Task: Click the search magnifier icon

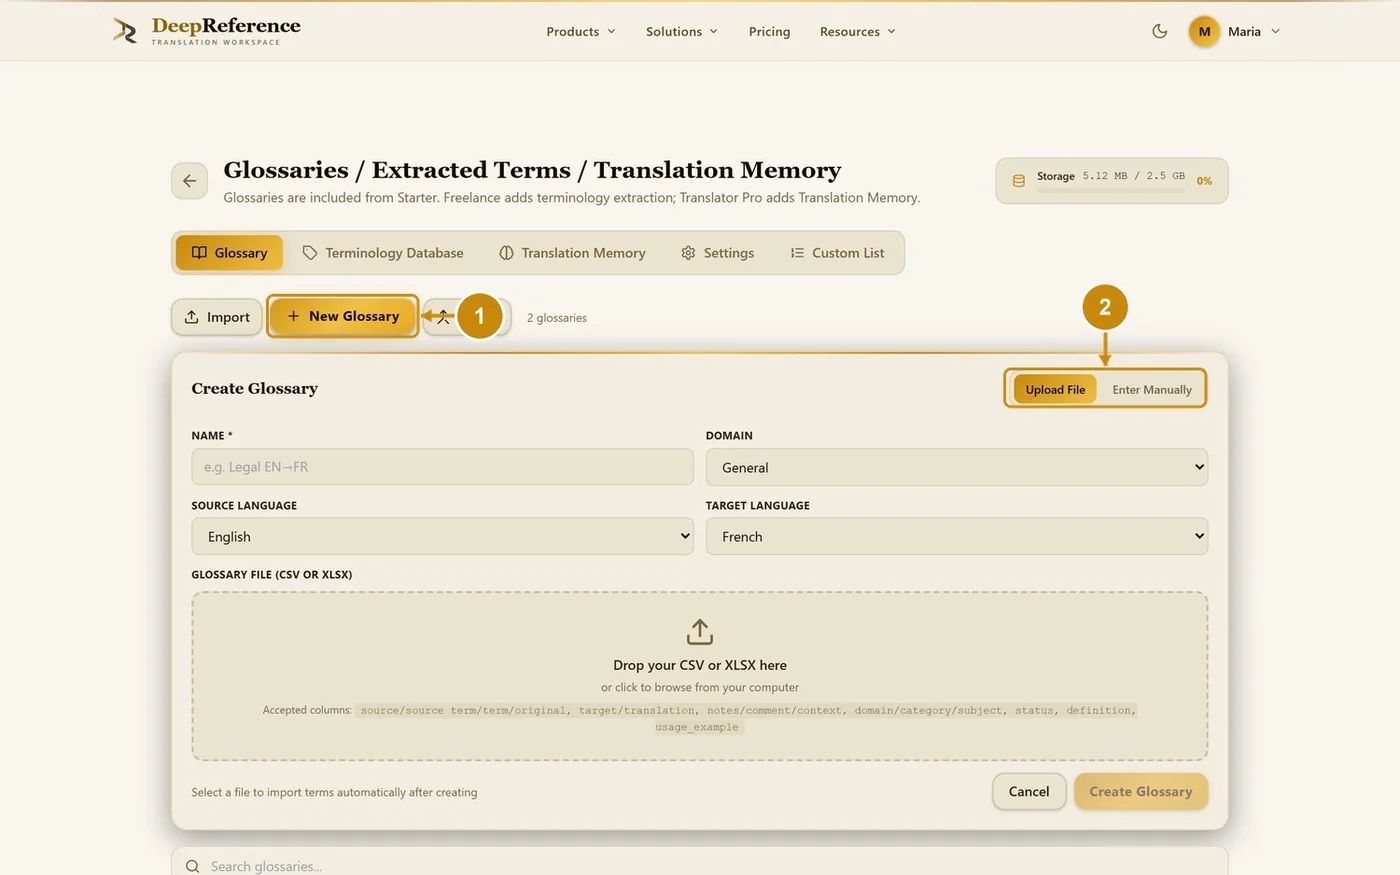Action: [193, 866]
